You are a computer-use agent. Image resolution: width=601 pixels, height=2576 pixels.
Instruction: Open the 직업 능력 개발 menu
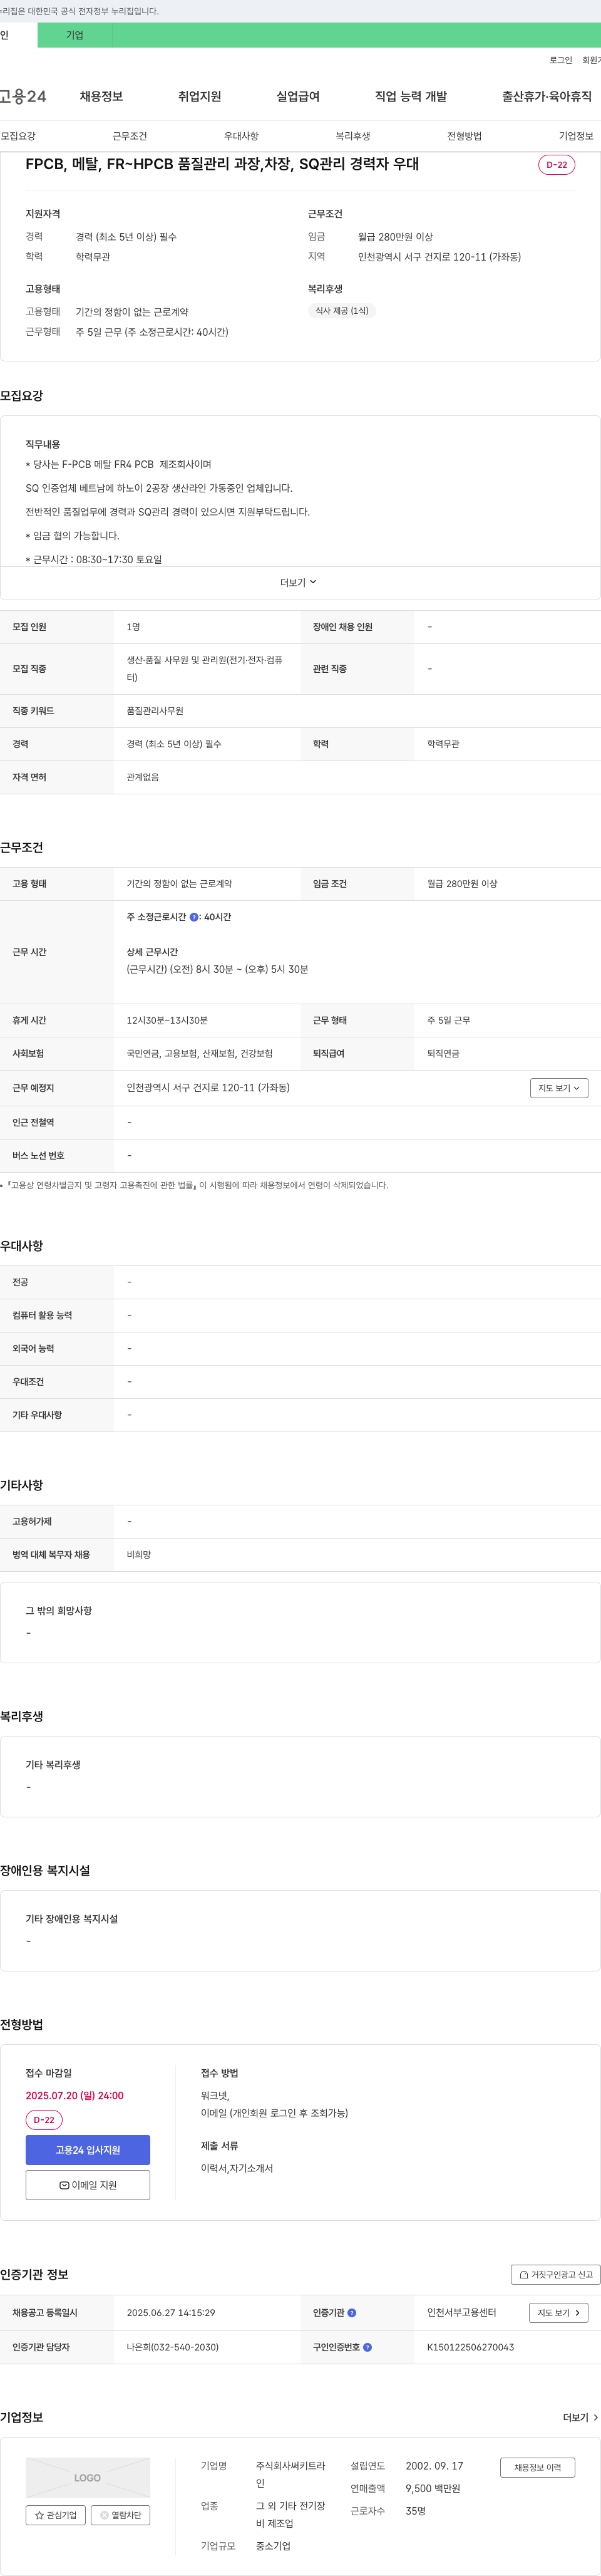coord(411,96)
